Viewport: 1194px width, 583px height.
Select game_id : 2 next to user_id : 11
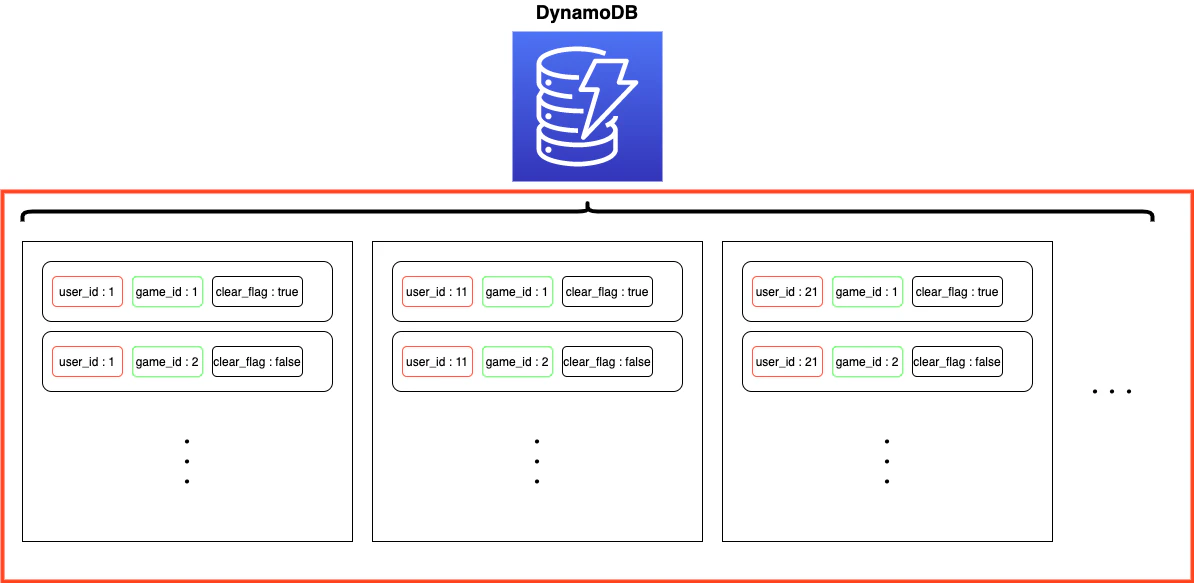[x=518, y=362]
